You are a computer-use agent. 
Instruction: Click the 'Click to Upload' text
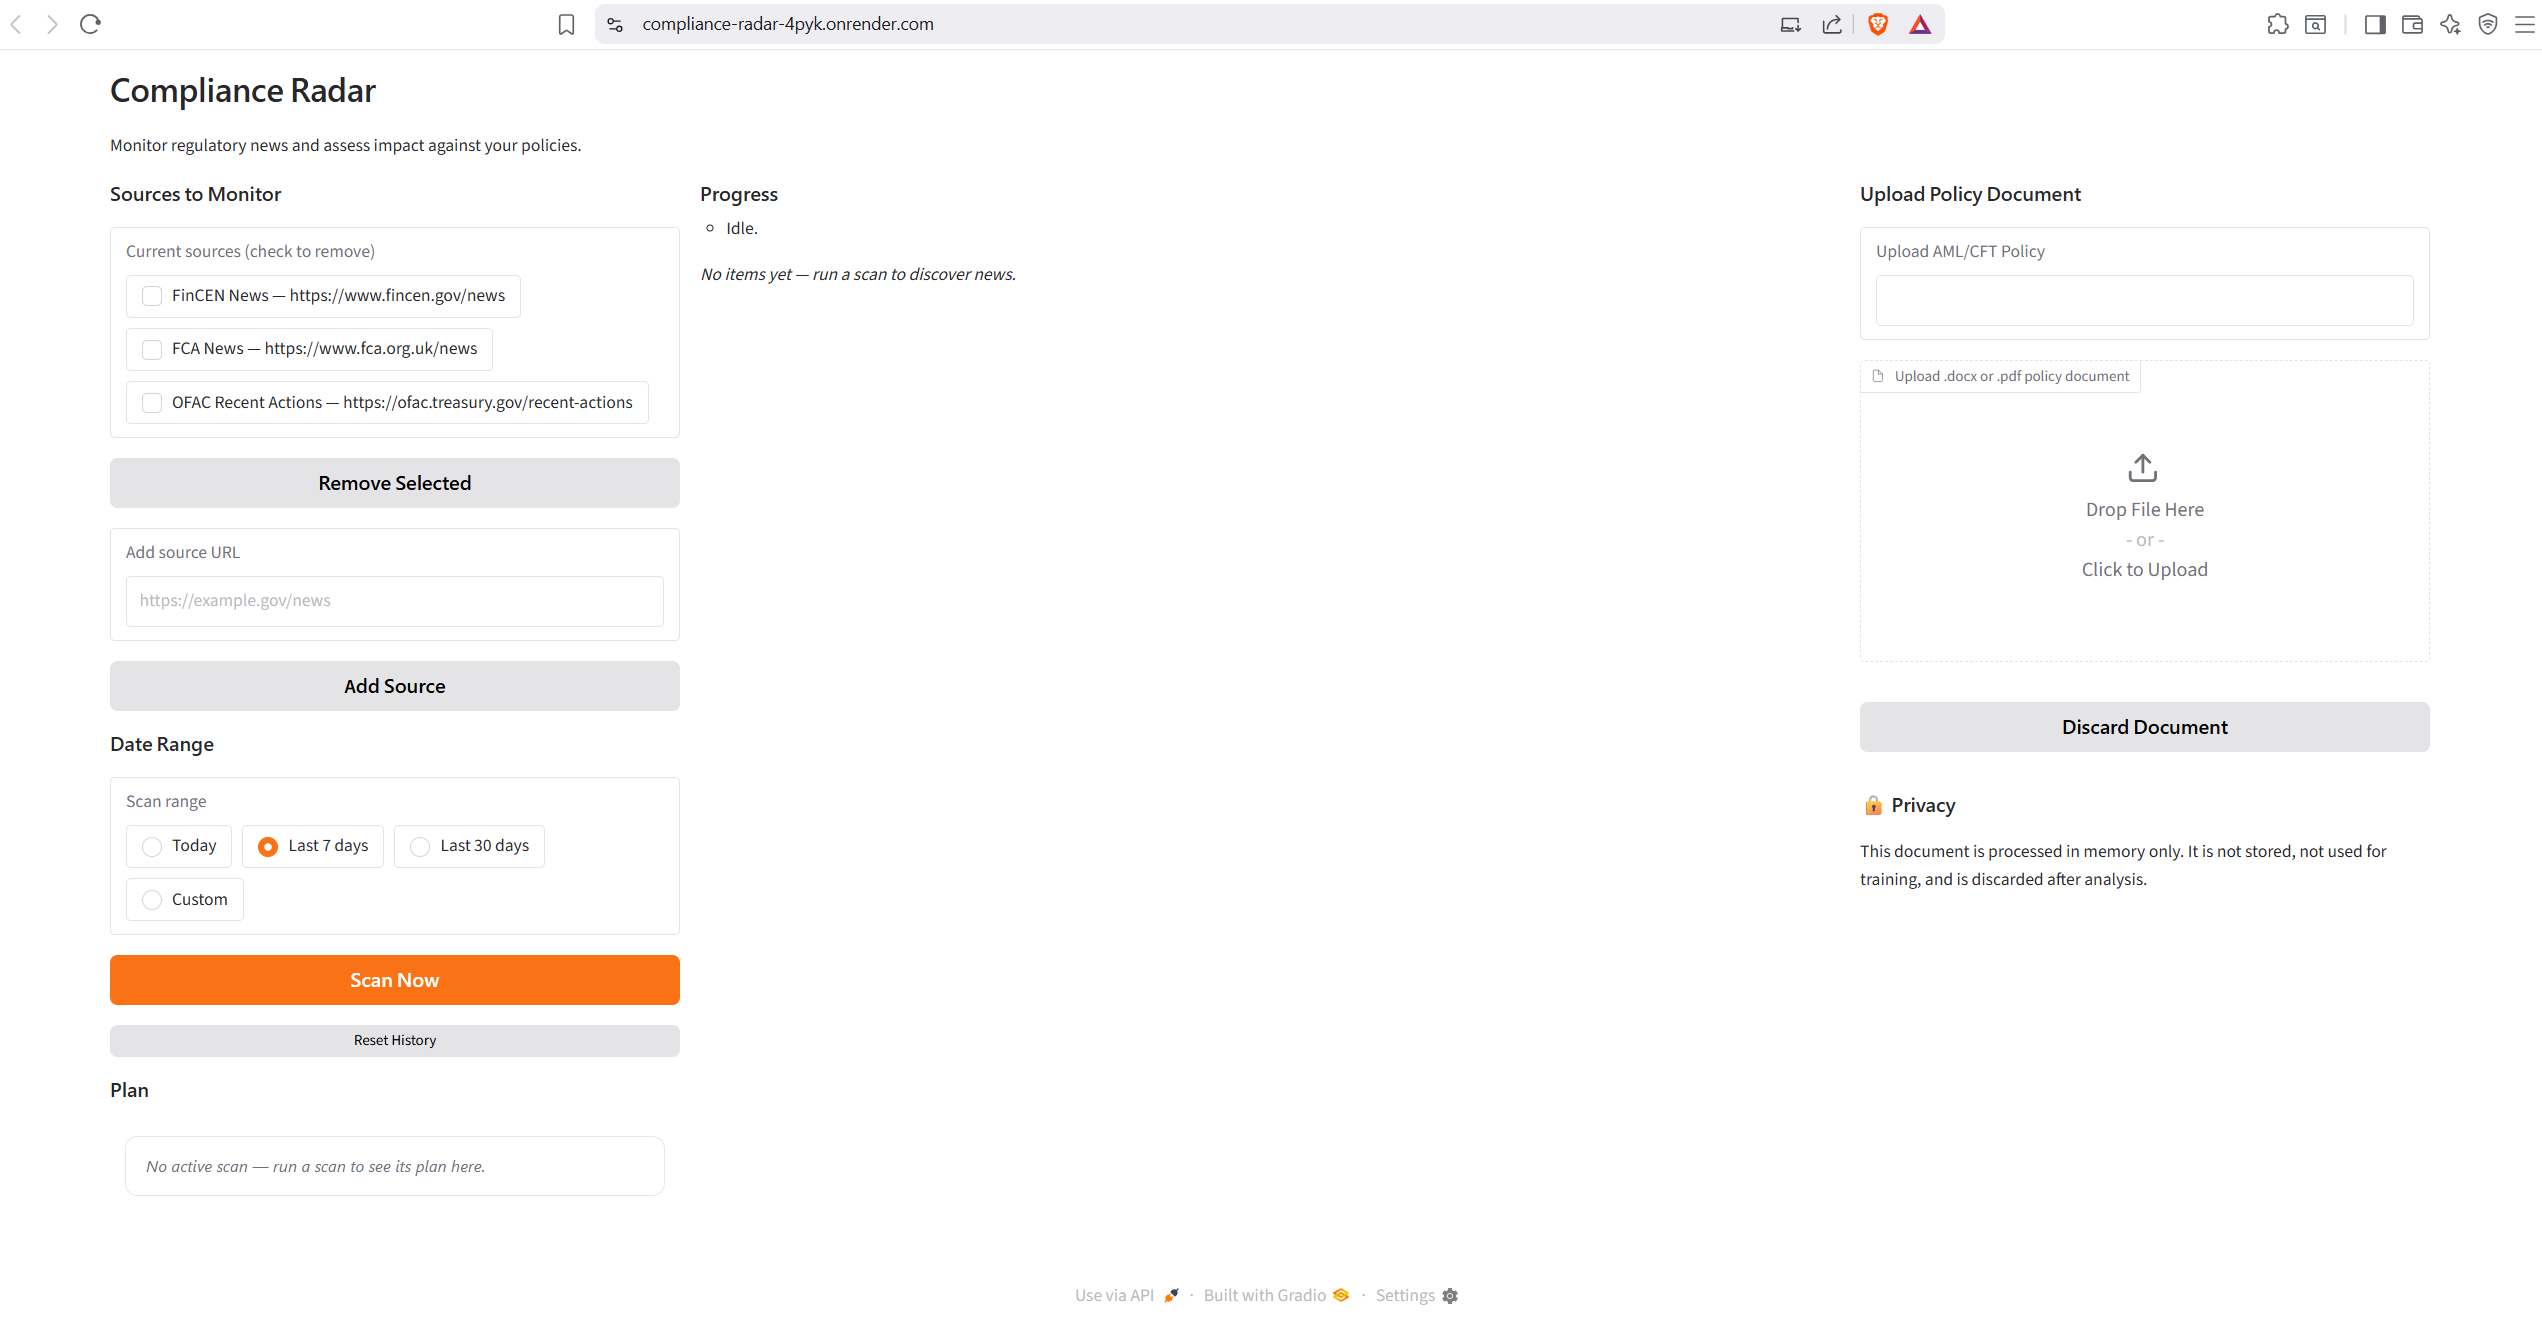2145,570
